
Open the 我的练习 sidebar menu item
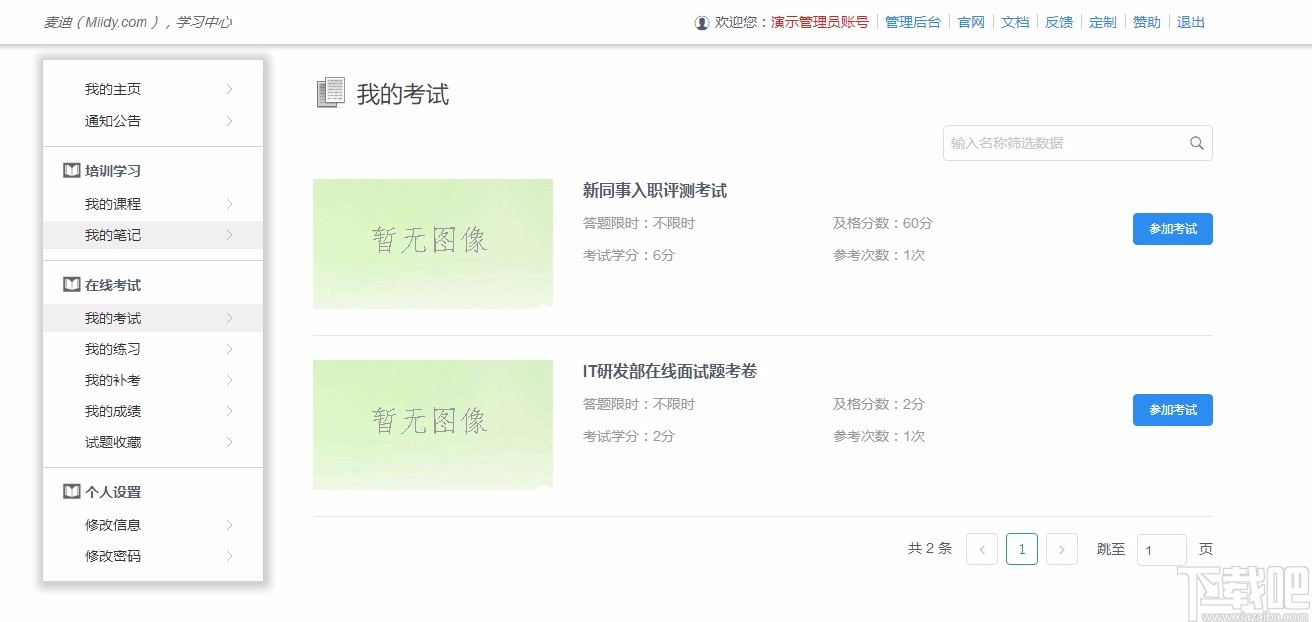pyautogui.click(x=113, y=348)
